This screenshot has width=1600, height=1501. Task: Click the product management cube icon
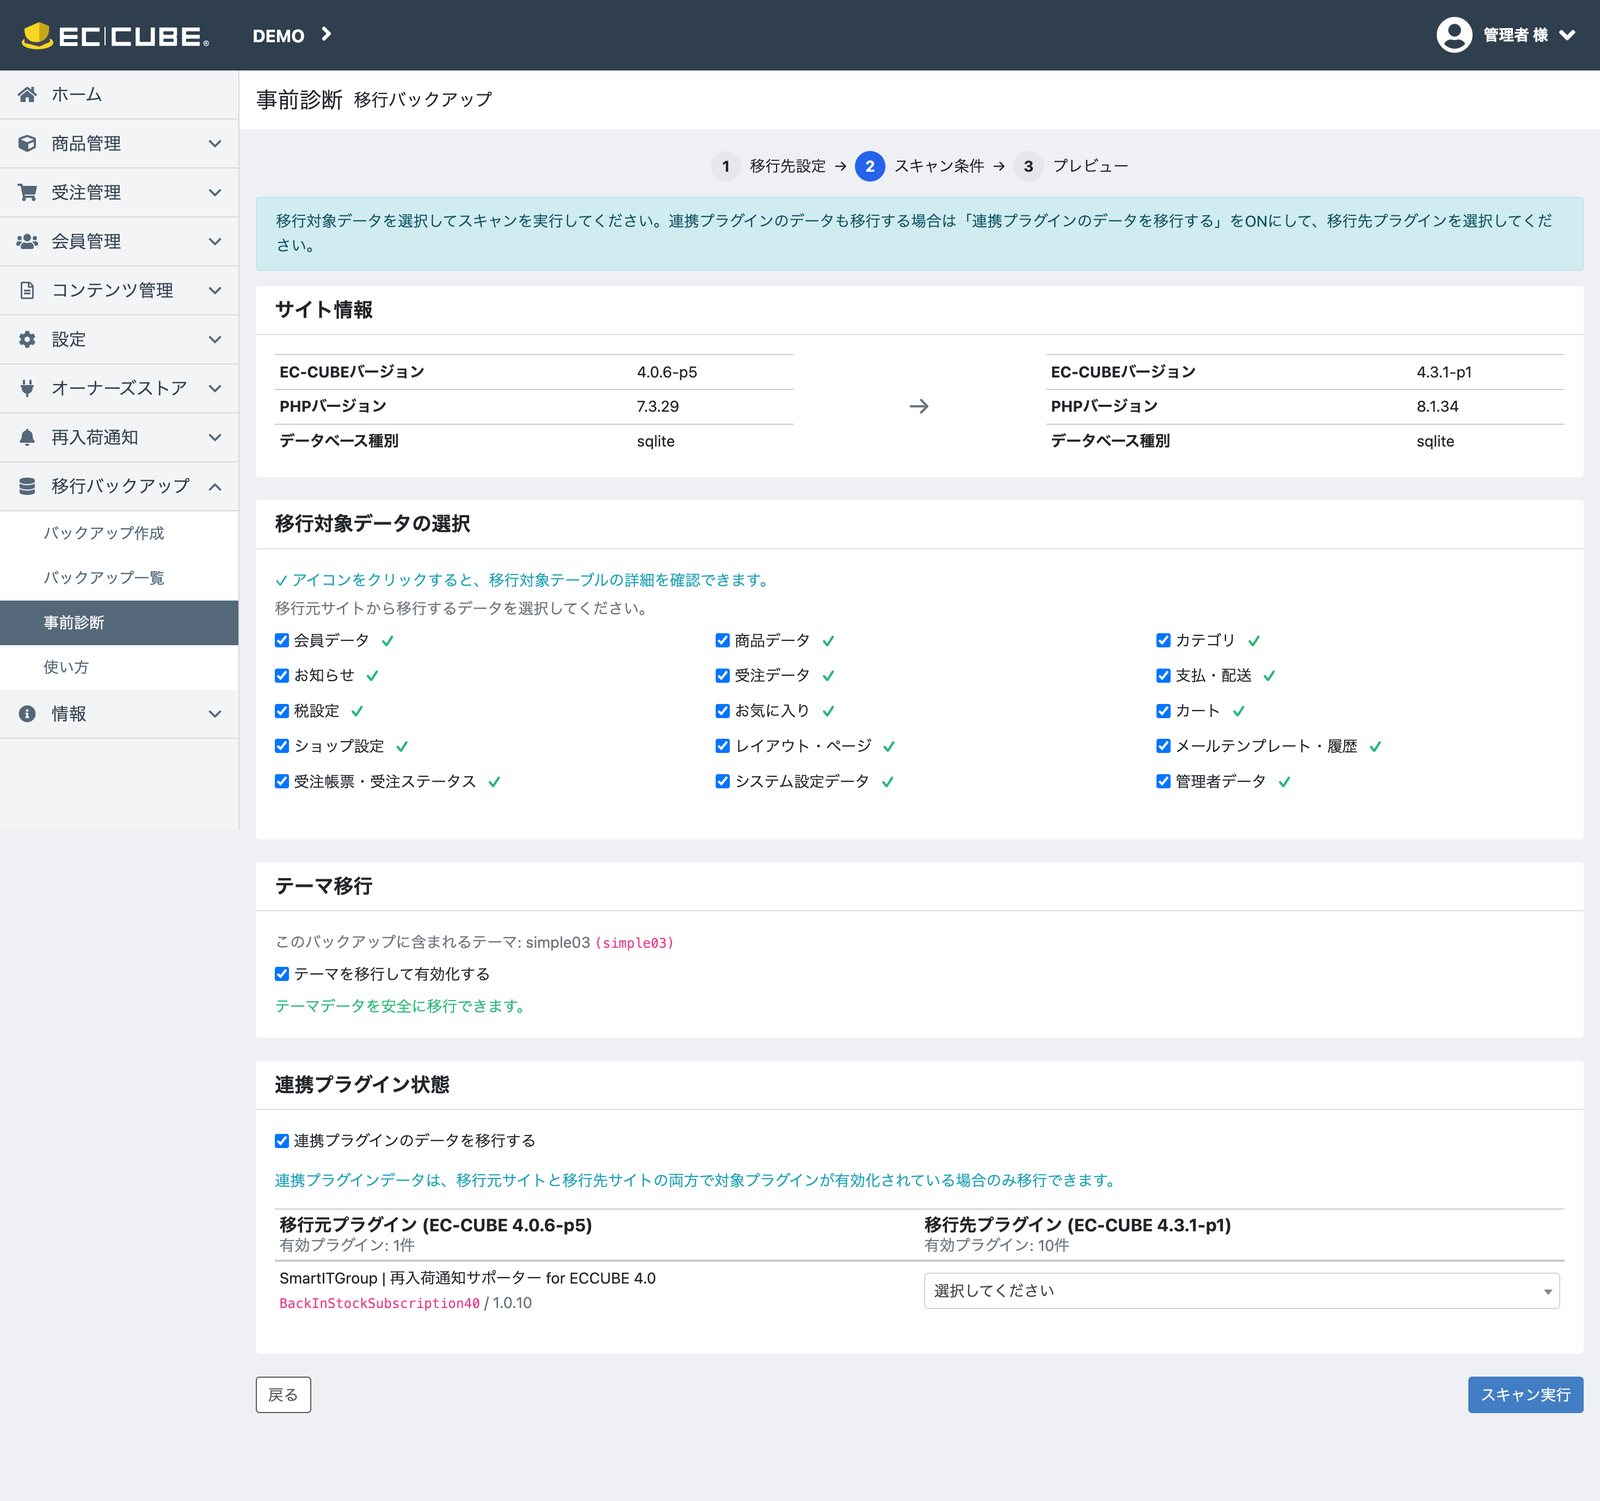coord(27,143)
